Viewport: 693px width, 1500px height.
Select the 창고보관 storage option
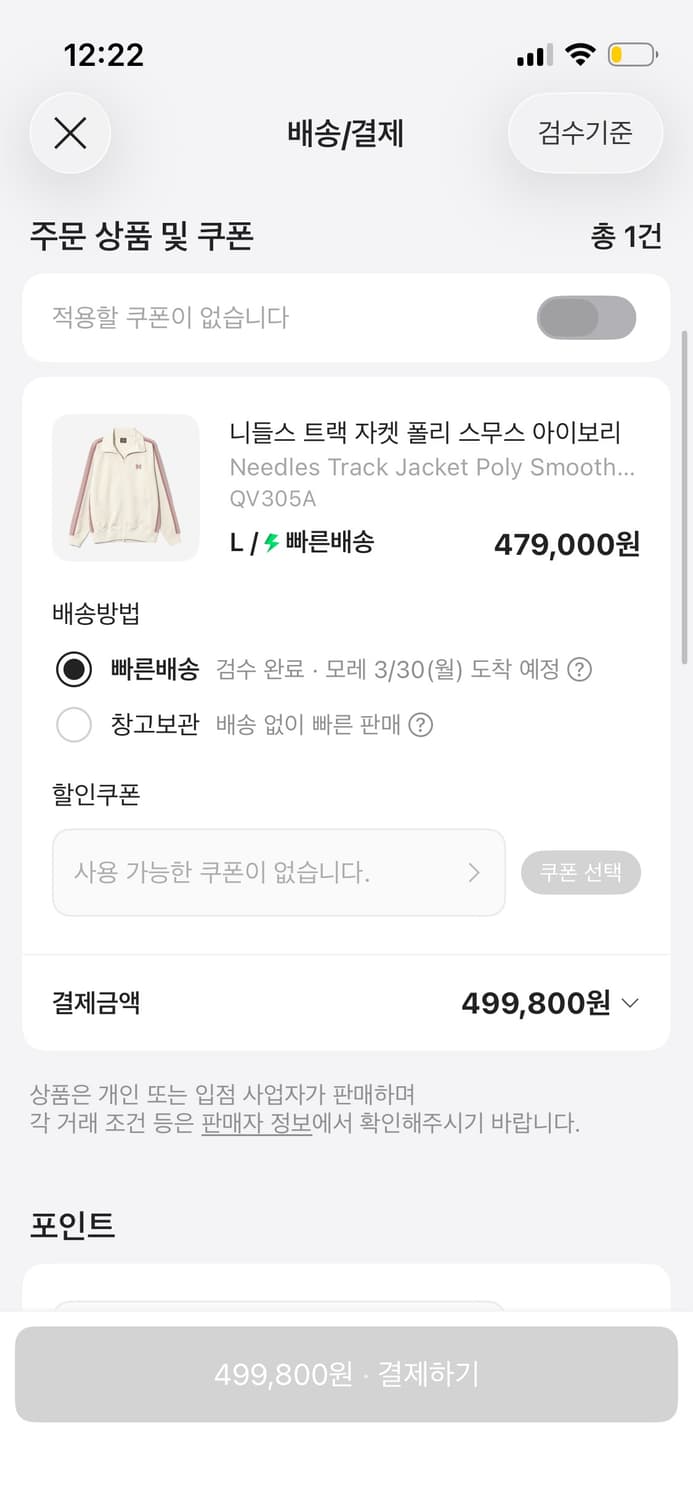(74, 724)
